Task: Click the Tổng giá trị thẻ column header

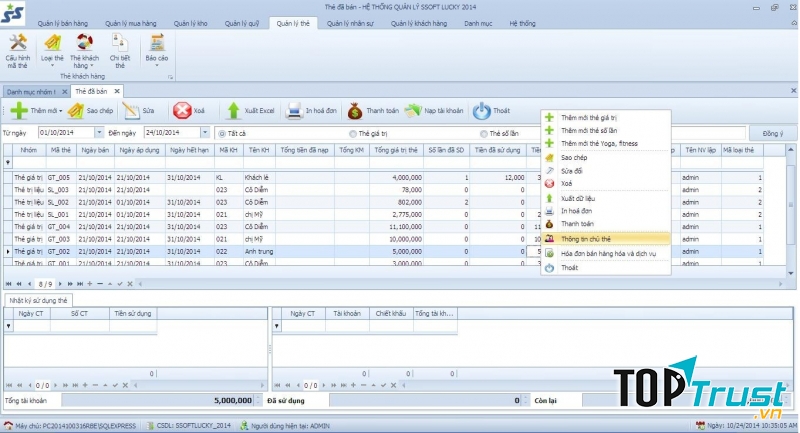Action: coord(396,150)
